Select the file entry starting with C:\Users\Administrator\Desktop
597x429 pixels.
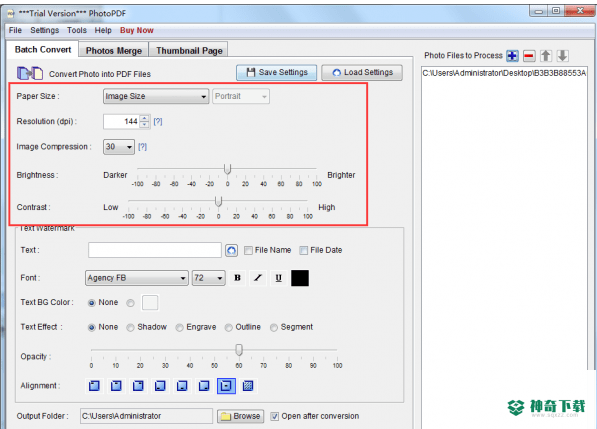504,73
